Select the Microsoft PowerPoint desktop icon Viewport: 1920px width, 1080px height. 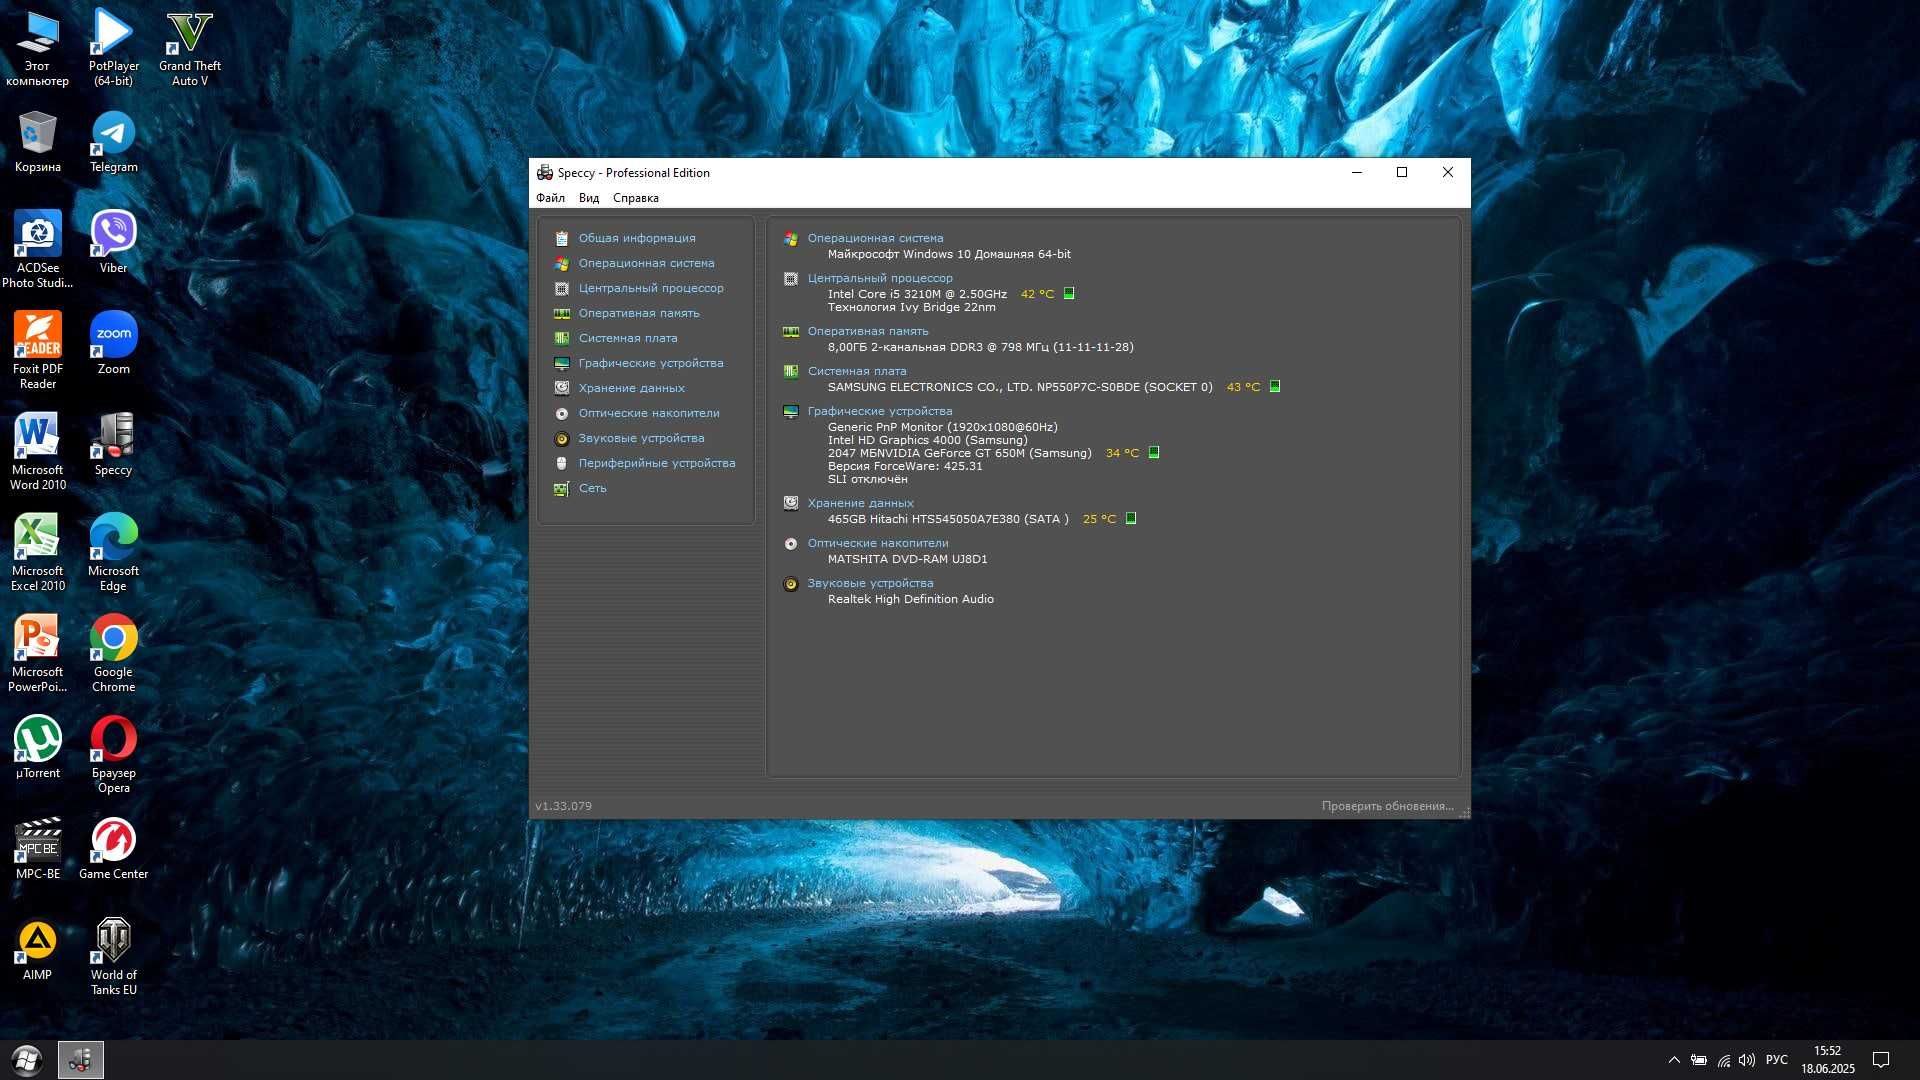(x=38, y=654)
